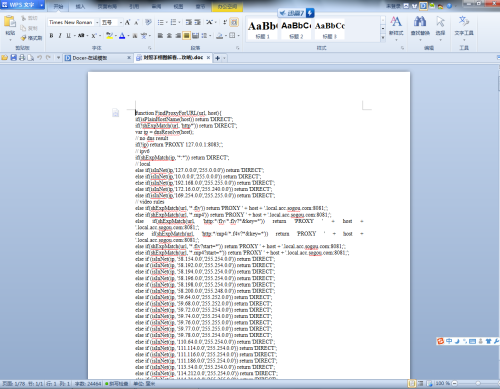Switch to the View ribbon tab
Viewport: 500px width, 389px height.
pyautogui.click(x=179, y=6)
